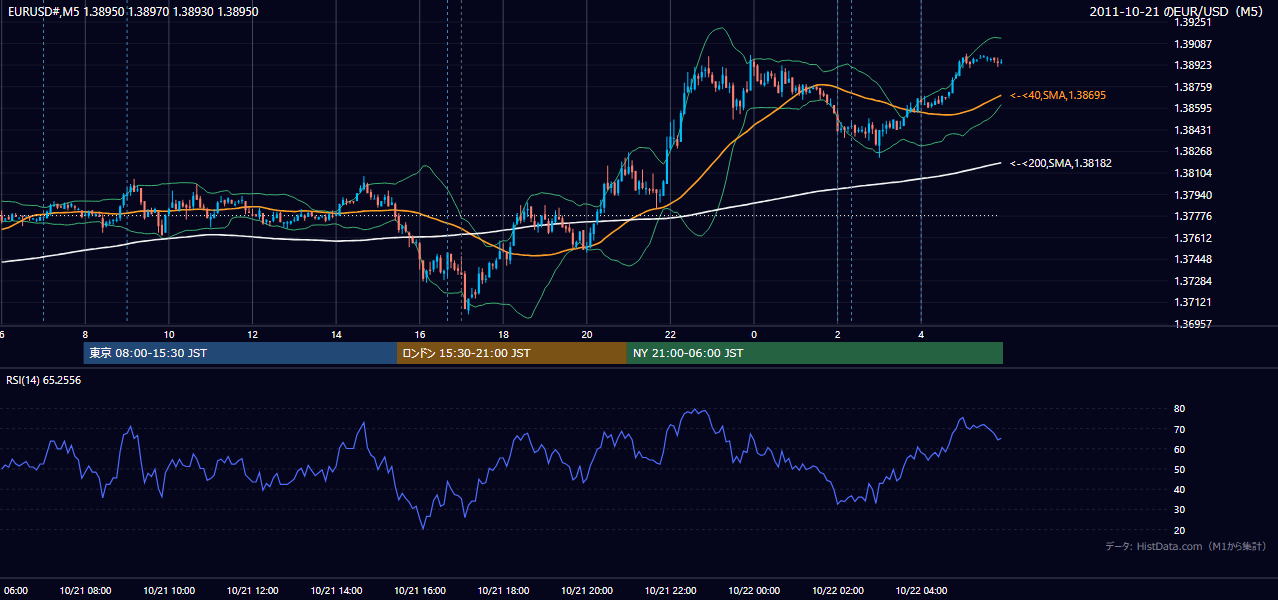Click the 40 SMA 1.38695 orange label
The height and width of the screenshot is (600, 1278).
pos(1058,95)
